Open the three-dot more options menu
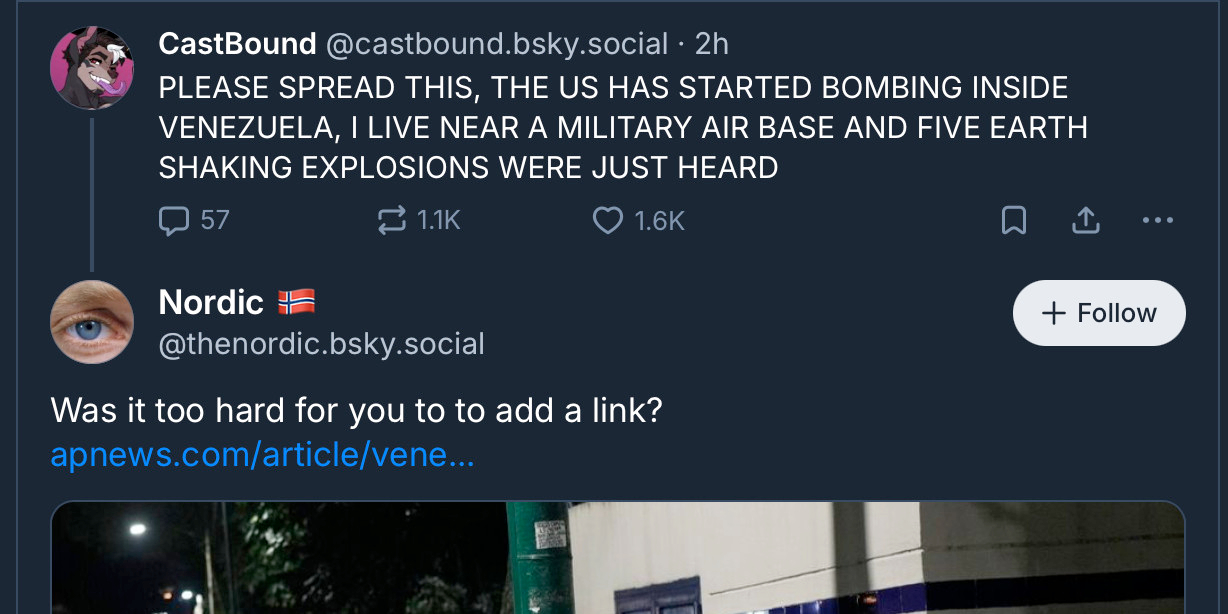 [1157, 220]
